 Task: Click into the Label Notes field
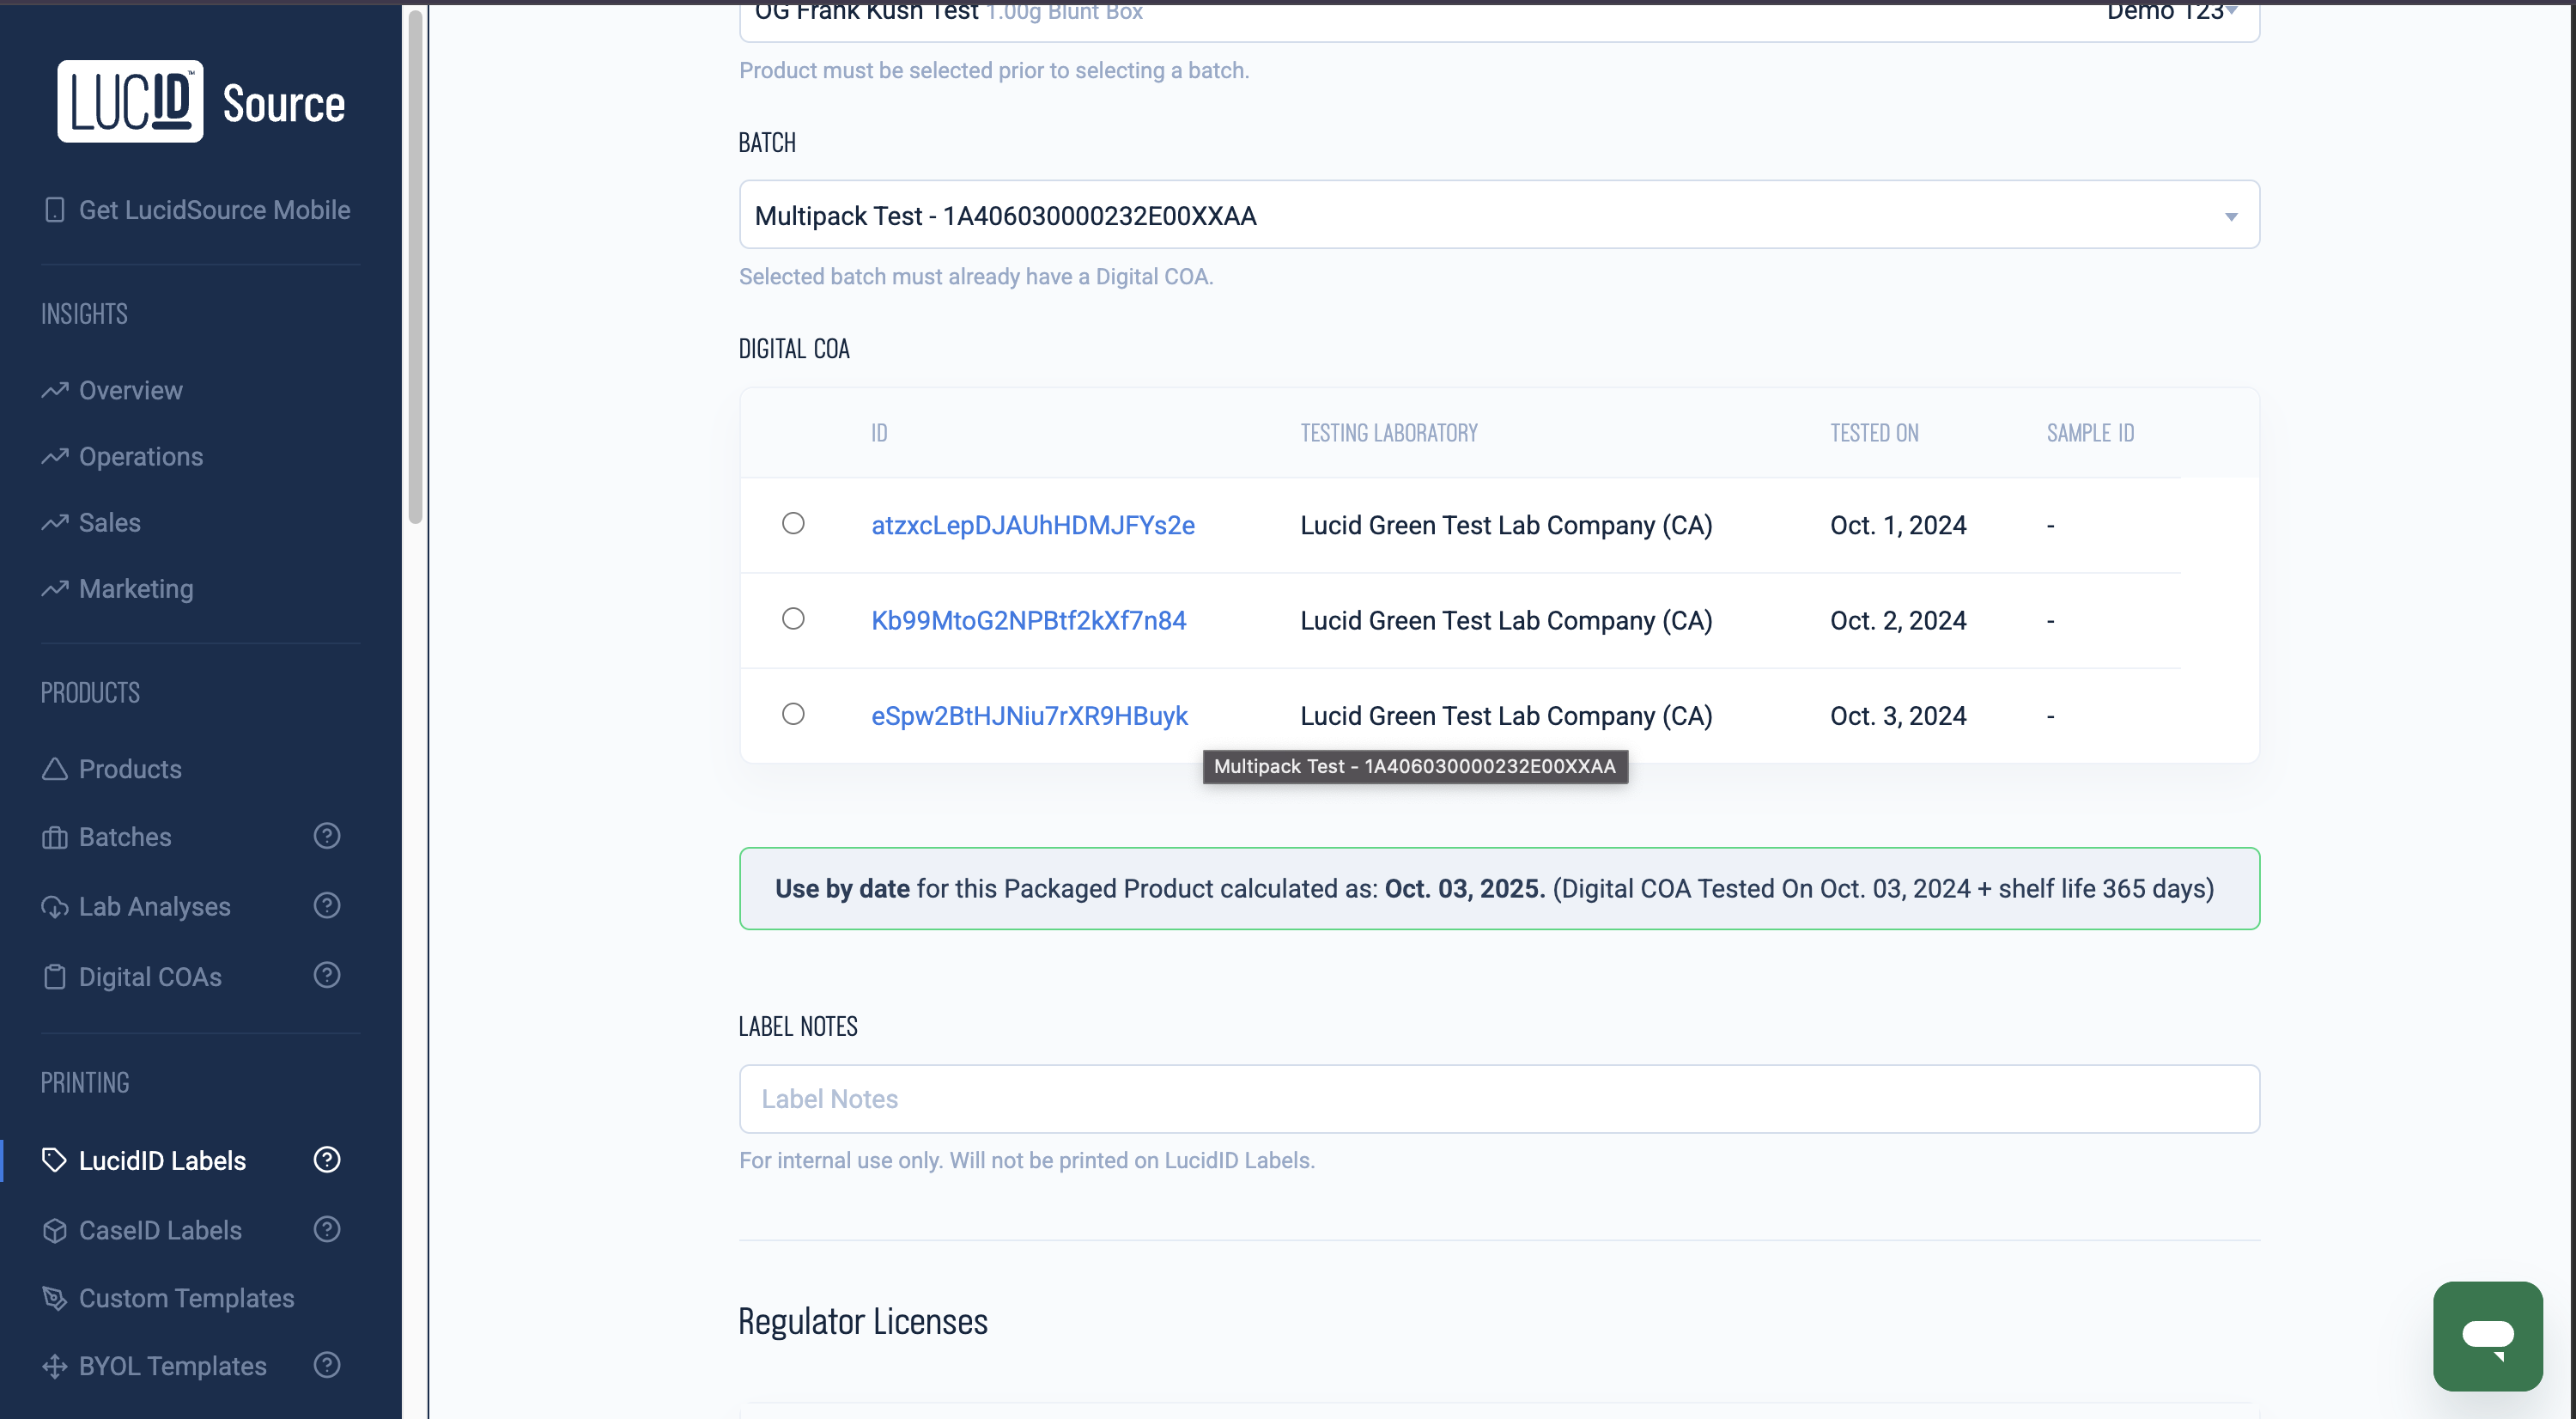pyautogui.click(x=1498, y=1099)
